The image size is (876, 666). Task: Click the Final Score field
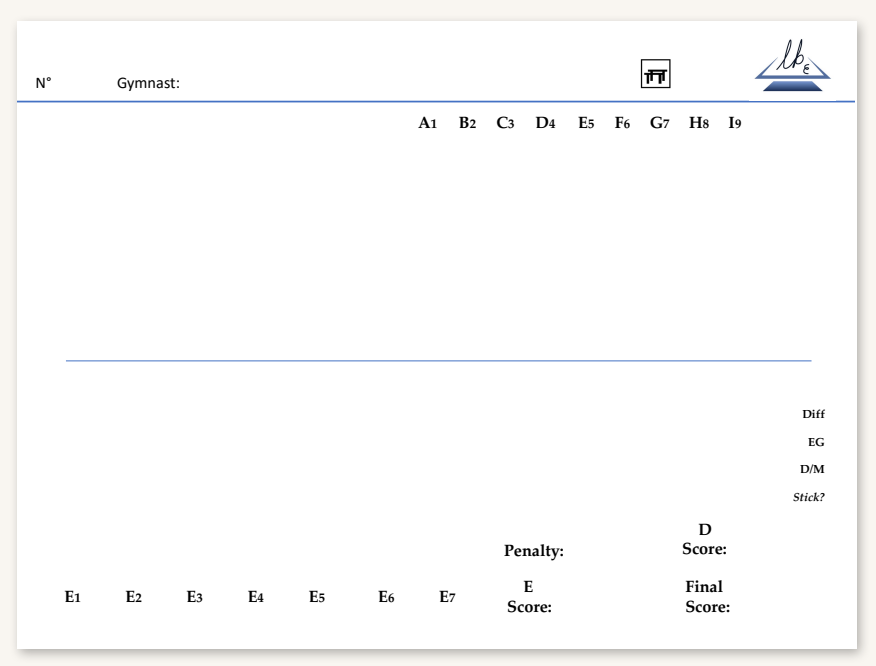(x=706, y=597)
